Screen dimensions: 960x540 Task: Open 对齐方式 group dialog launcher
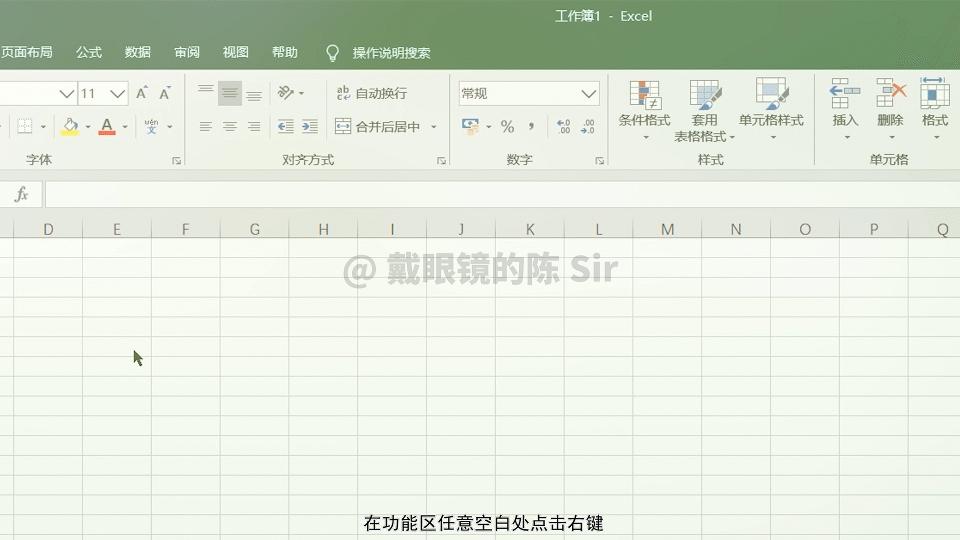441,160
